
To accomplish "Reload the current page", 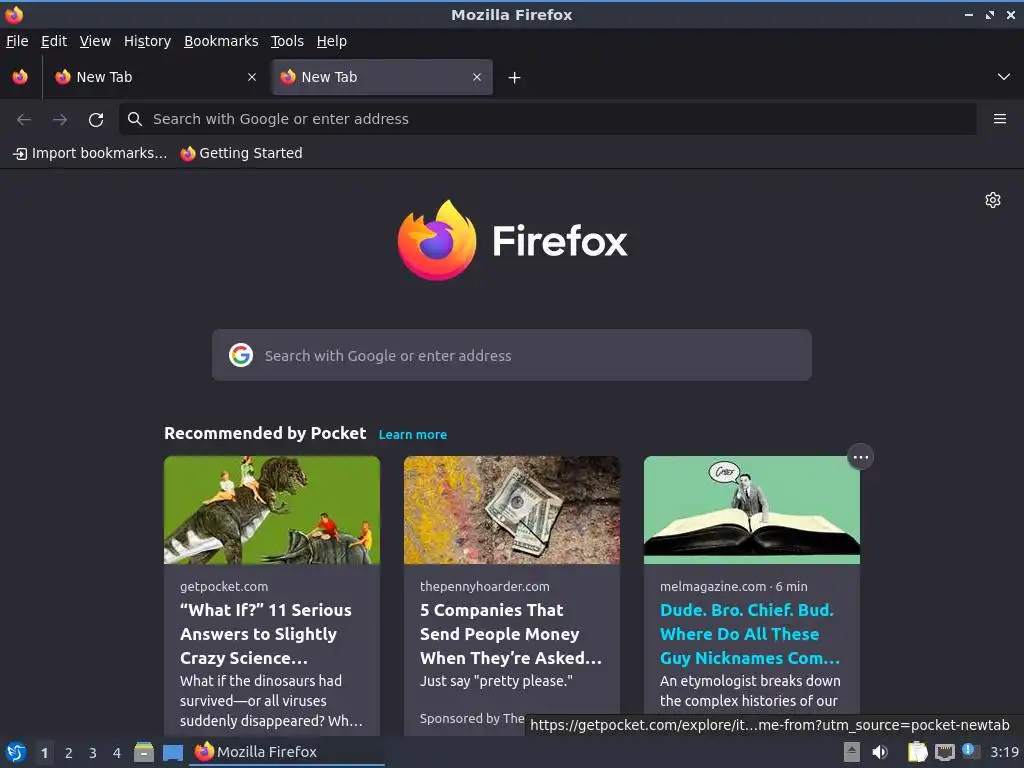I will tap(96, 120).
